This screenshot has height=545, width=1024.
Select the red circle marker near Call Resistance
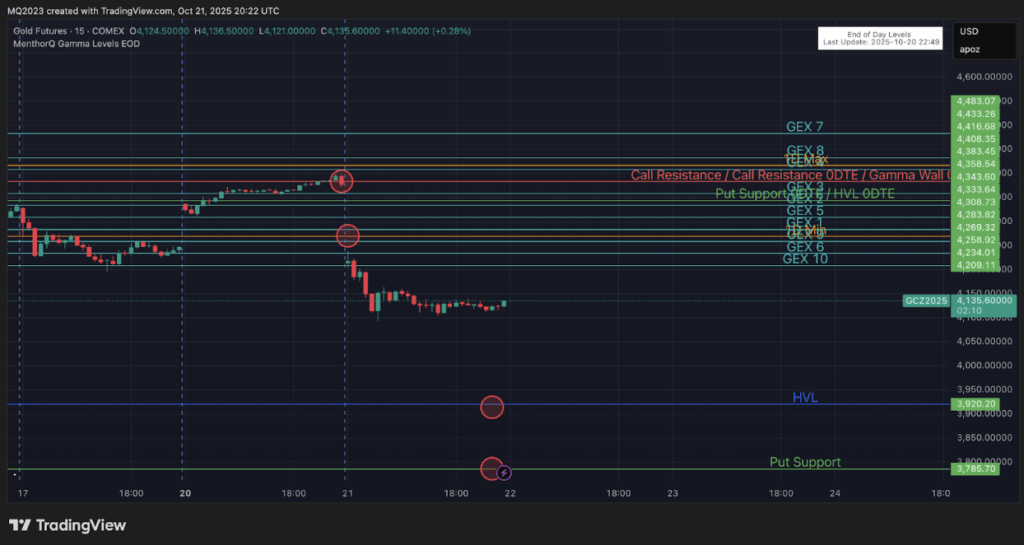point(342,181)
